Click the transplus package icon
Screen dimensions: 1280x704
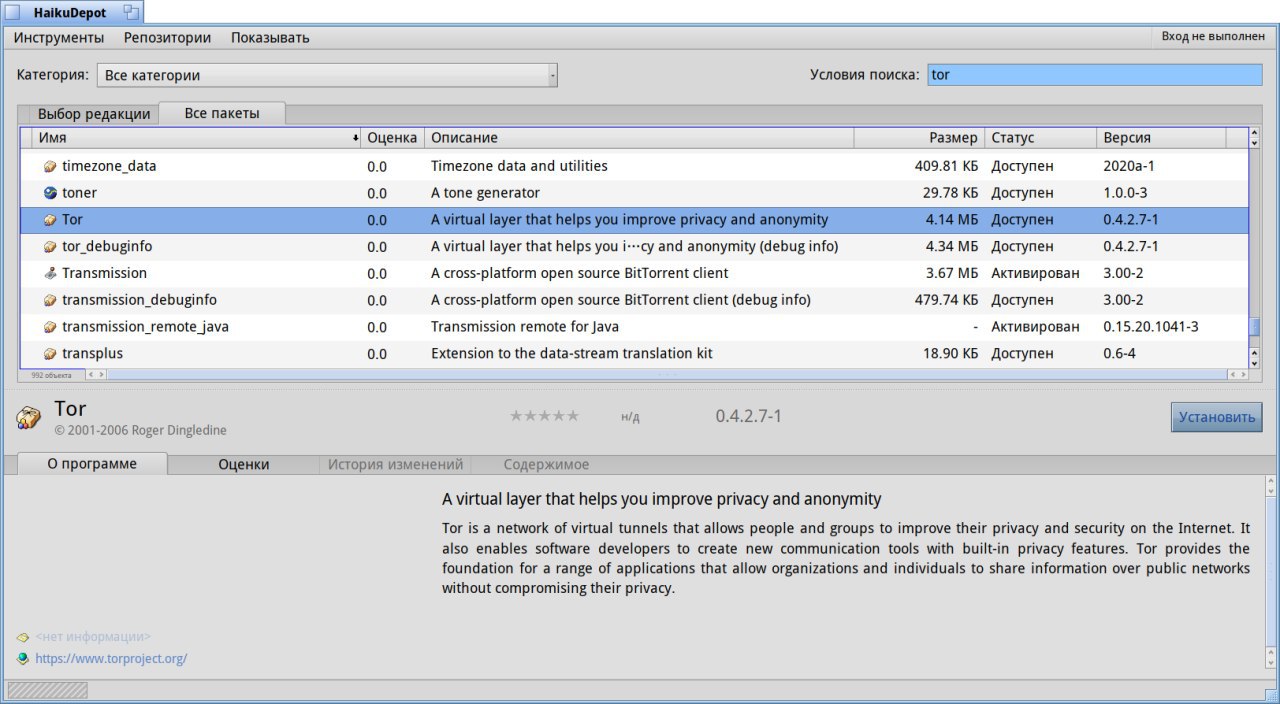pos(50,354)
